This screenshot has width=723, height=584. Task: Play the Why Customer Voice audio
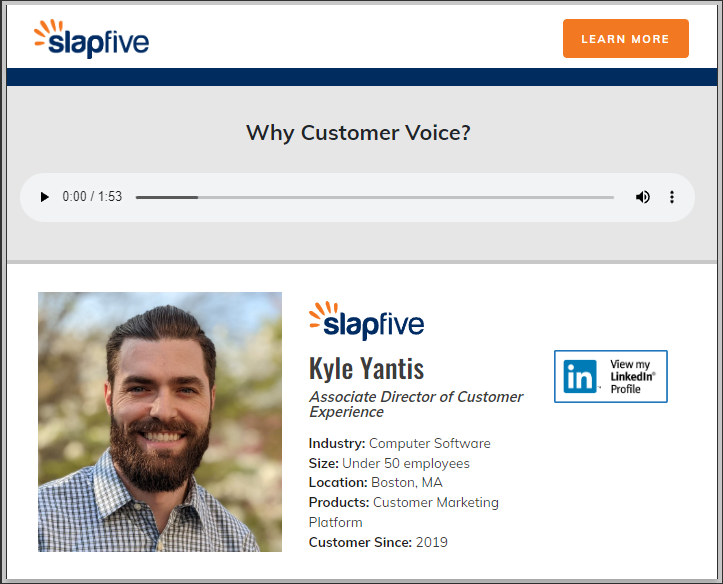[44, 197]
